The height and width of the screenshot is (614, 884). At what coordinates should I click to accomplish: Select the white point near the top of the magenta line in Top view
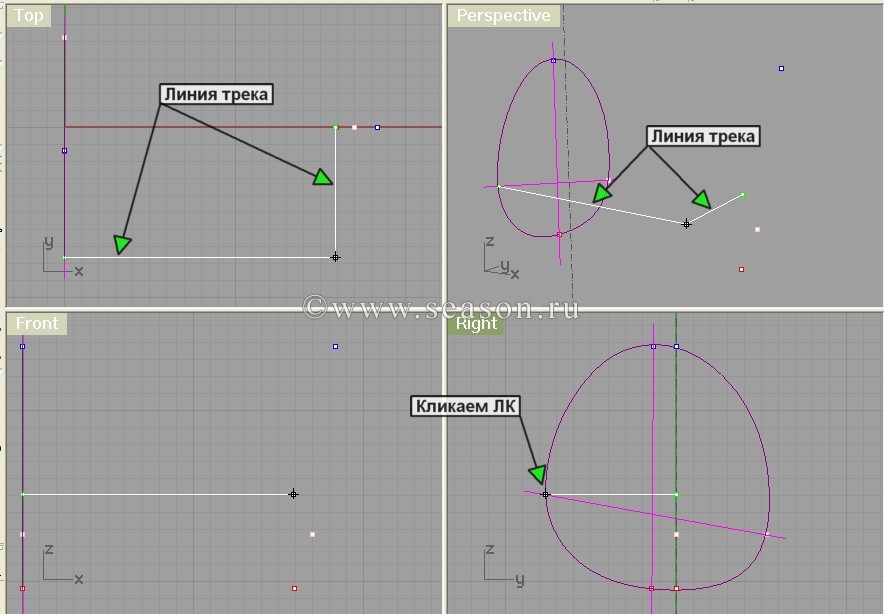click(64, 37)
